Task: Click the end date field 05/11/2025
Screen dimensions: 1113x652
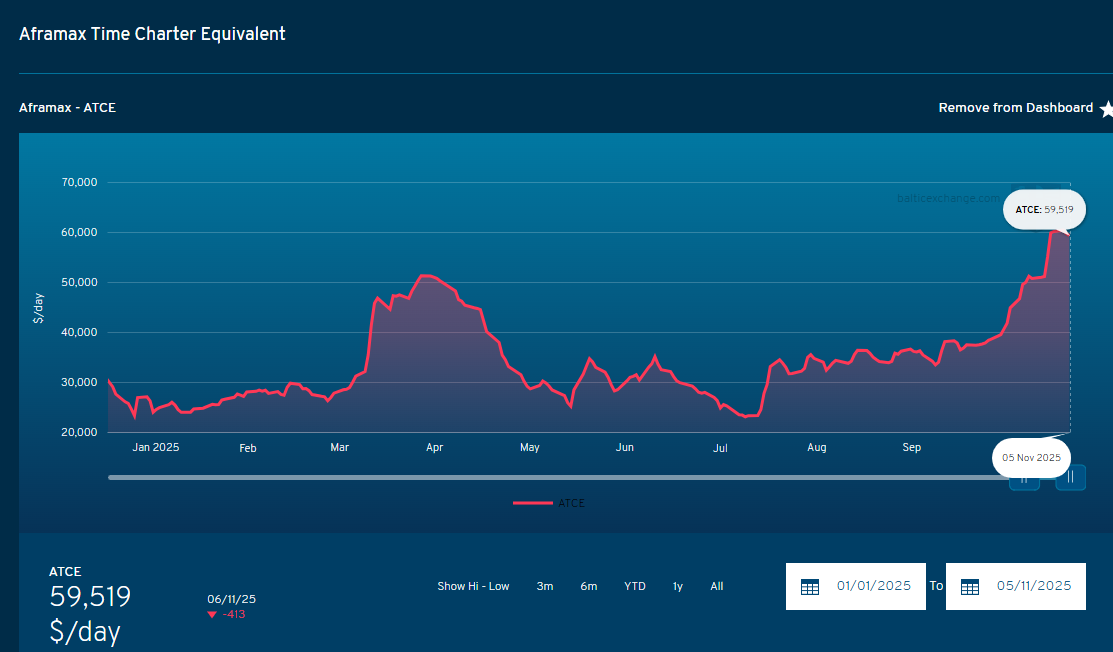Action: [1033, 586]
